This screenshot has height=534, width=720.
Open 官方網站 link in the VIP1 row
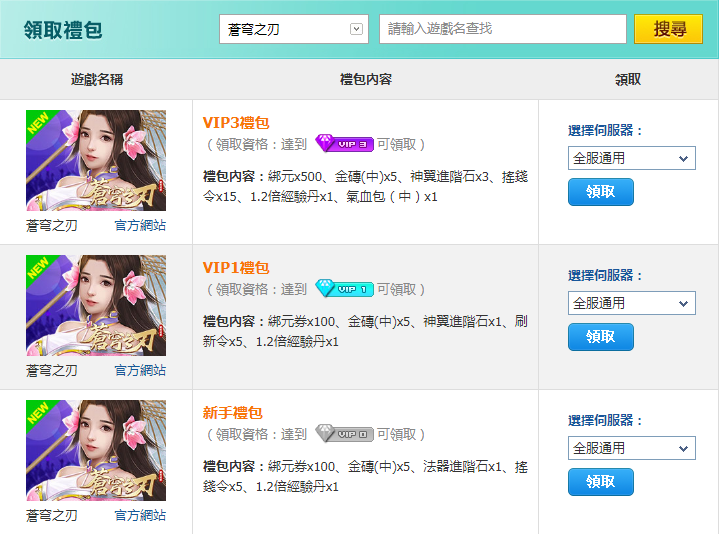tap(140, 371)
